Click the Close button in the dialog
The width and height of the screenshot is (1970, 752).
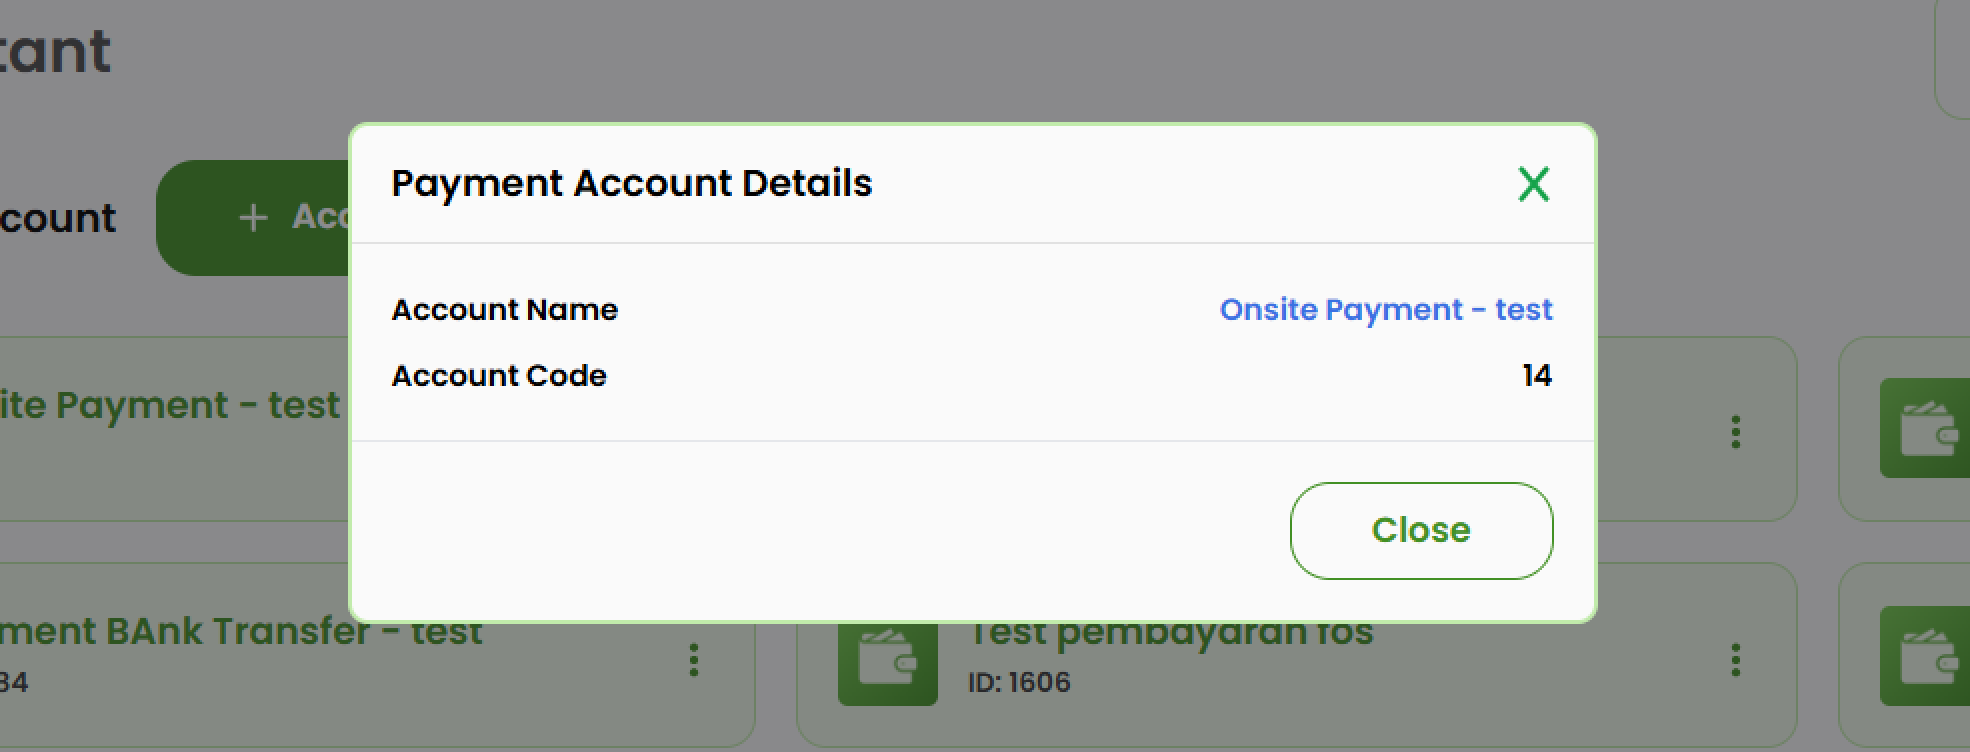coord(1421,530)
